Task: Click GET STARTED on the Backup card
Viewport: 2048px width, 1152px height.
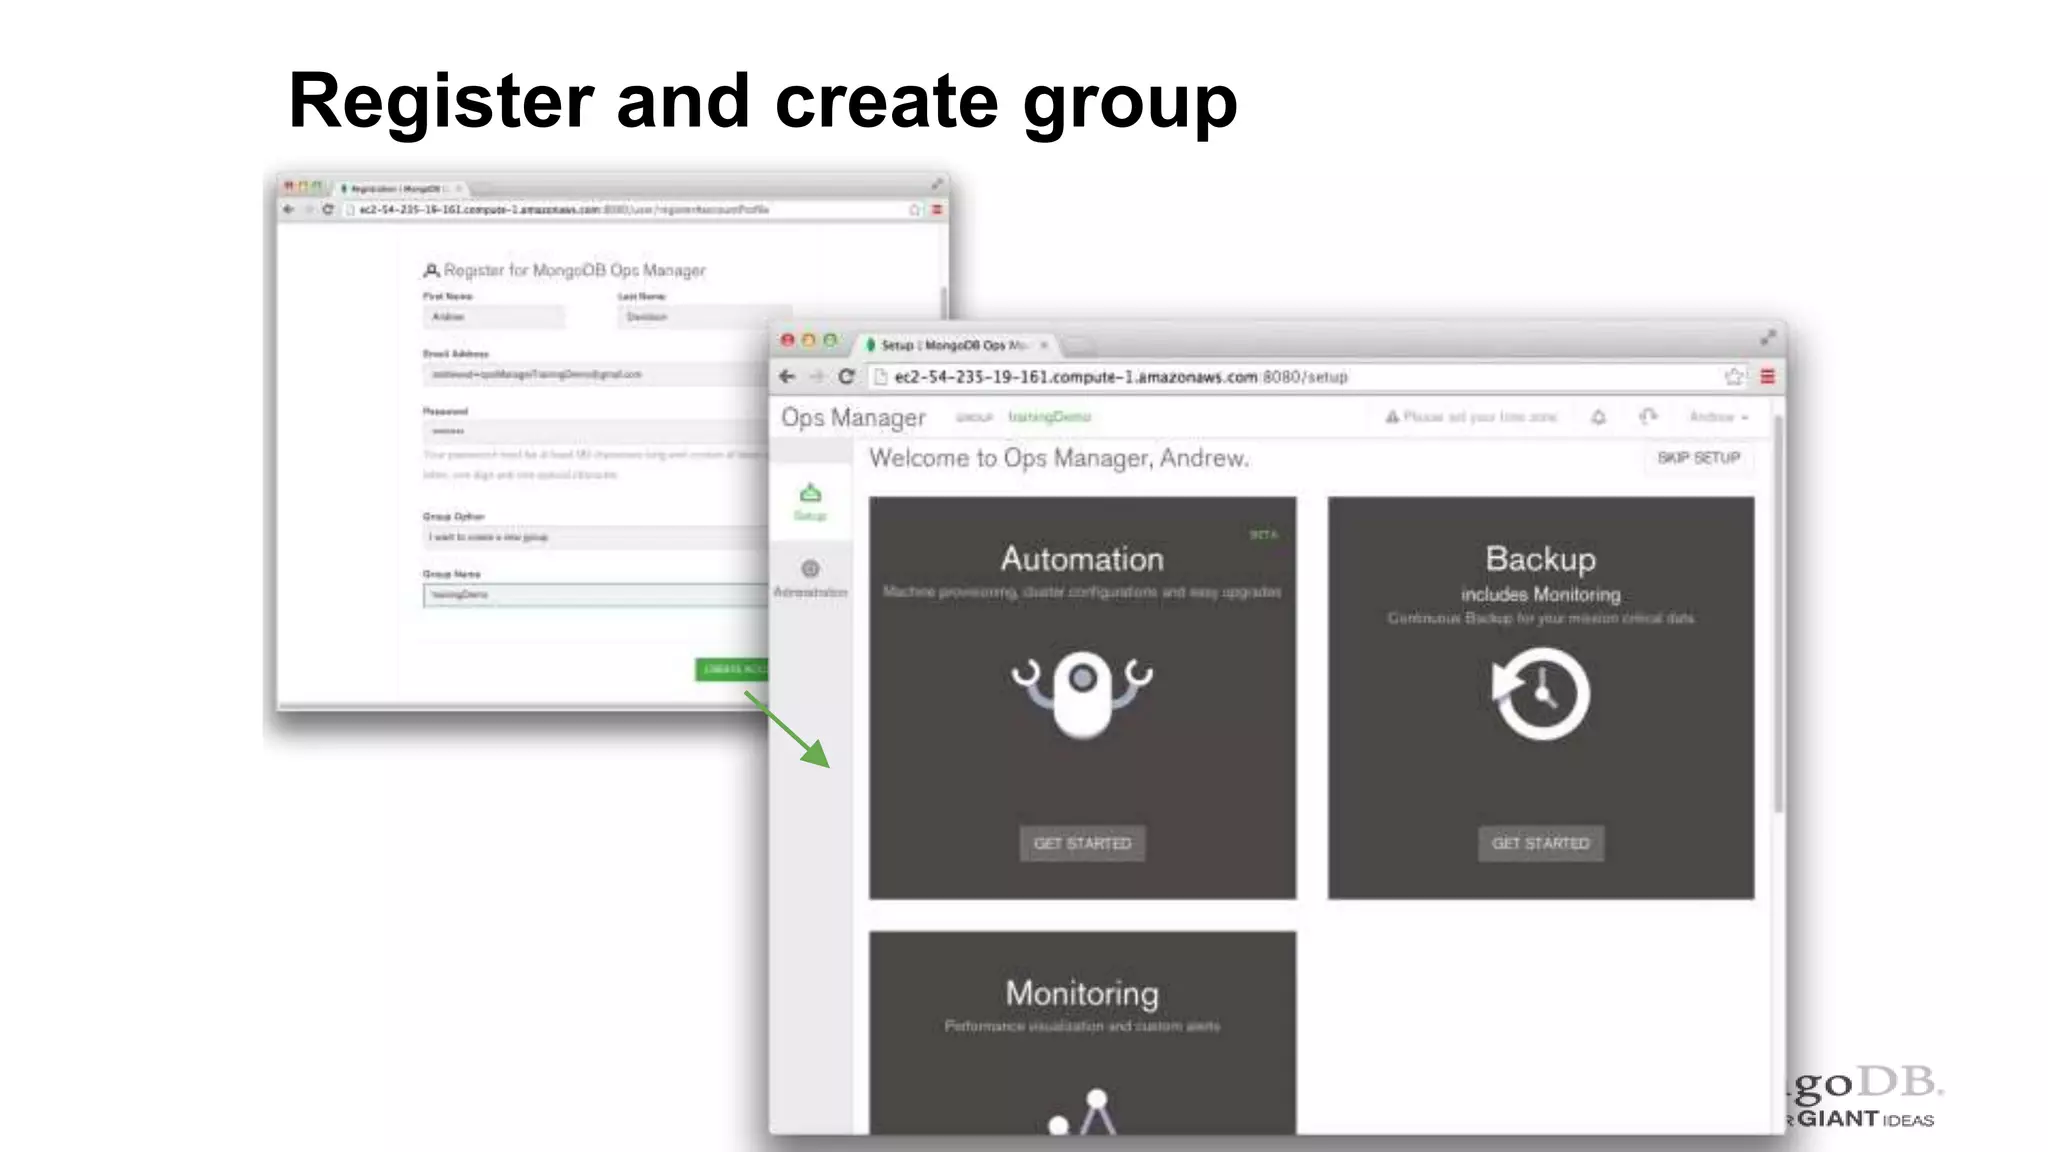Action: click(1540, 843)
